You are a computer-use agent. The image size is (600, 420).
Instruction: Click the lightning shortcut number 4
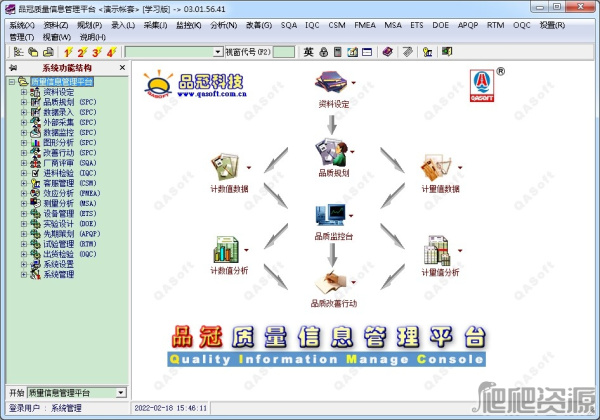pyautogui.click(x=112, y=52)
